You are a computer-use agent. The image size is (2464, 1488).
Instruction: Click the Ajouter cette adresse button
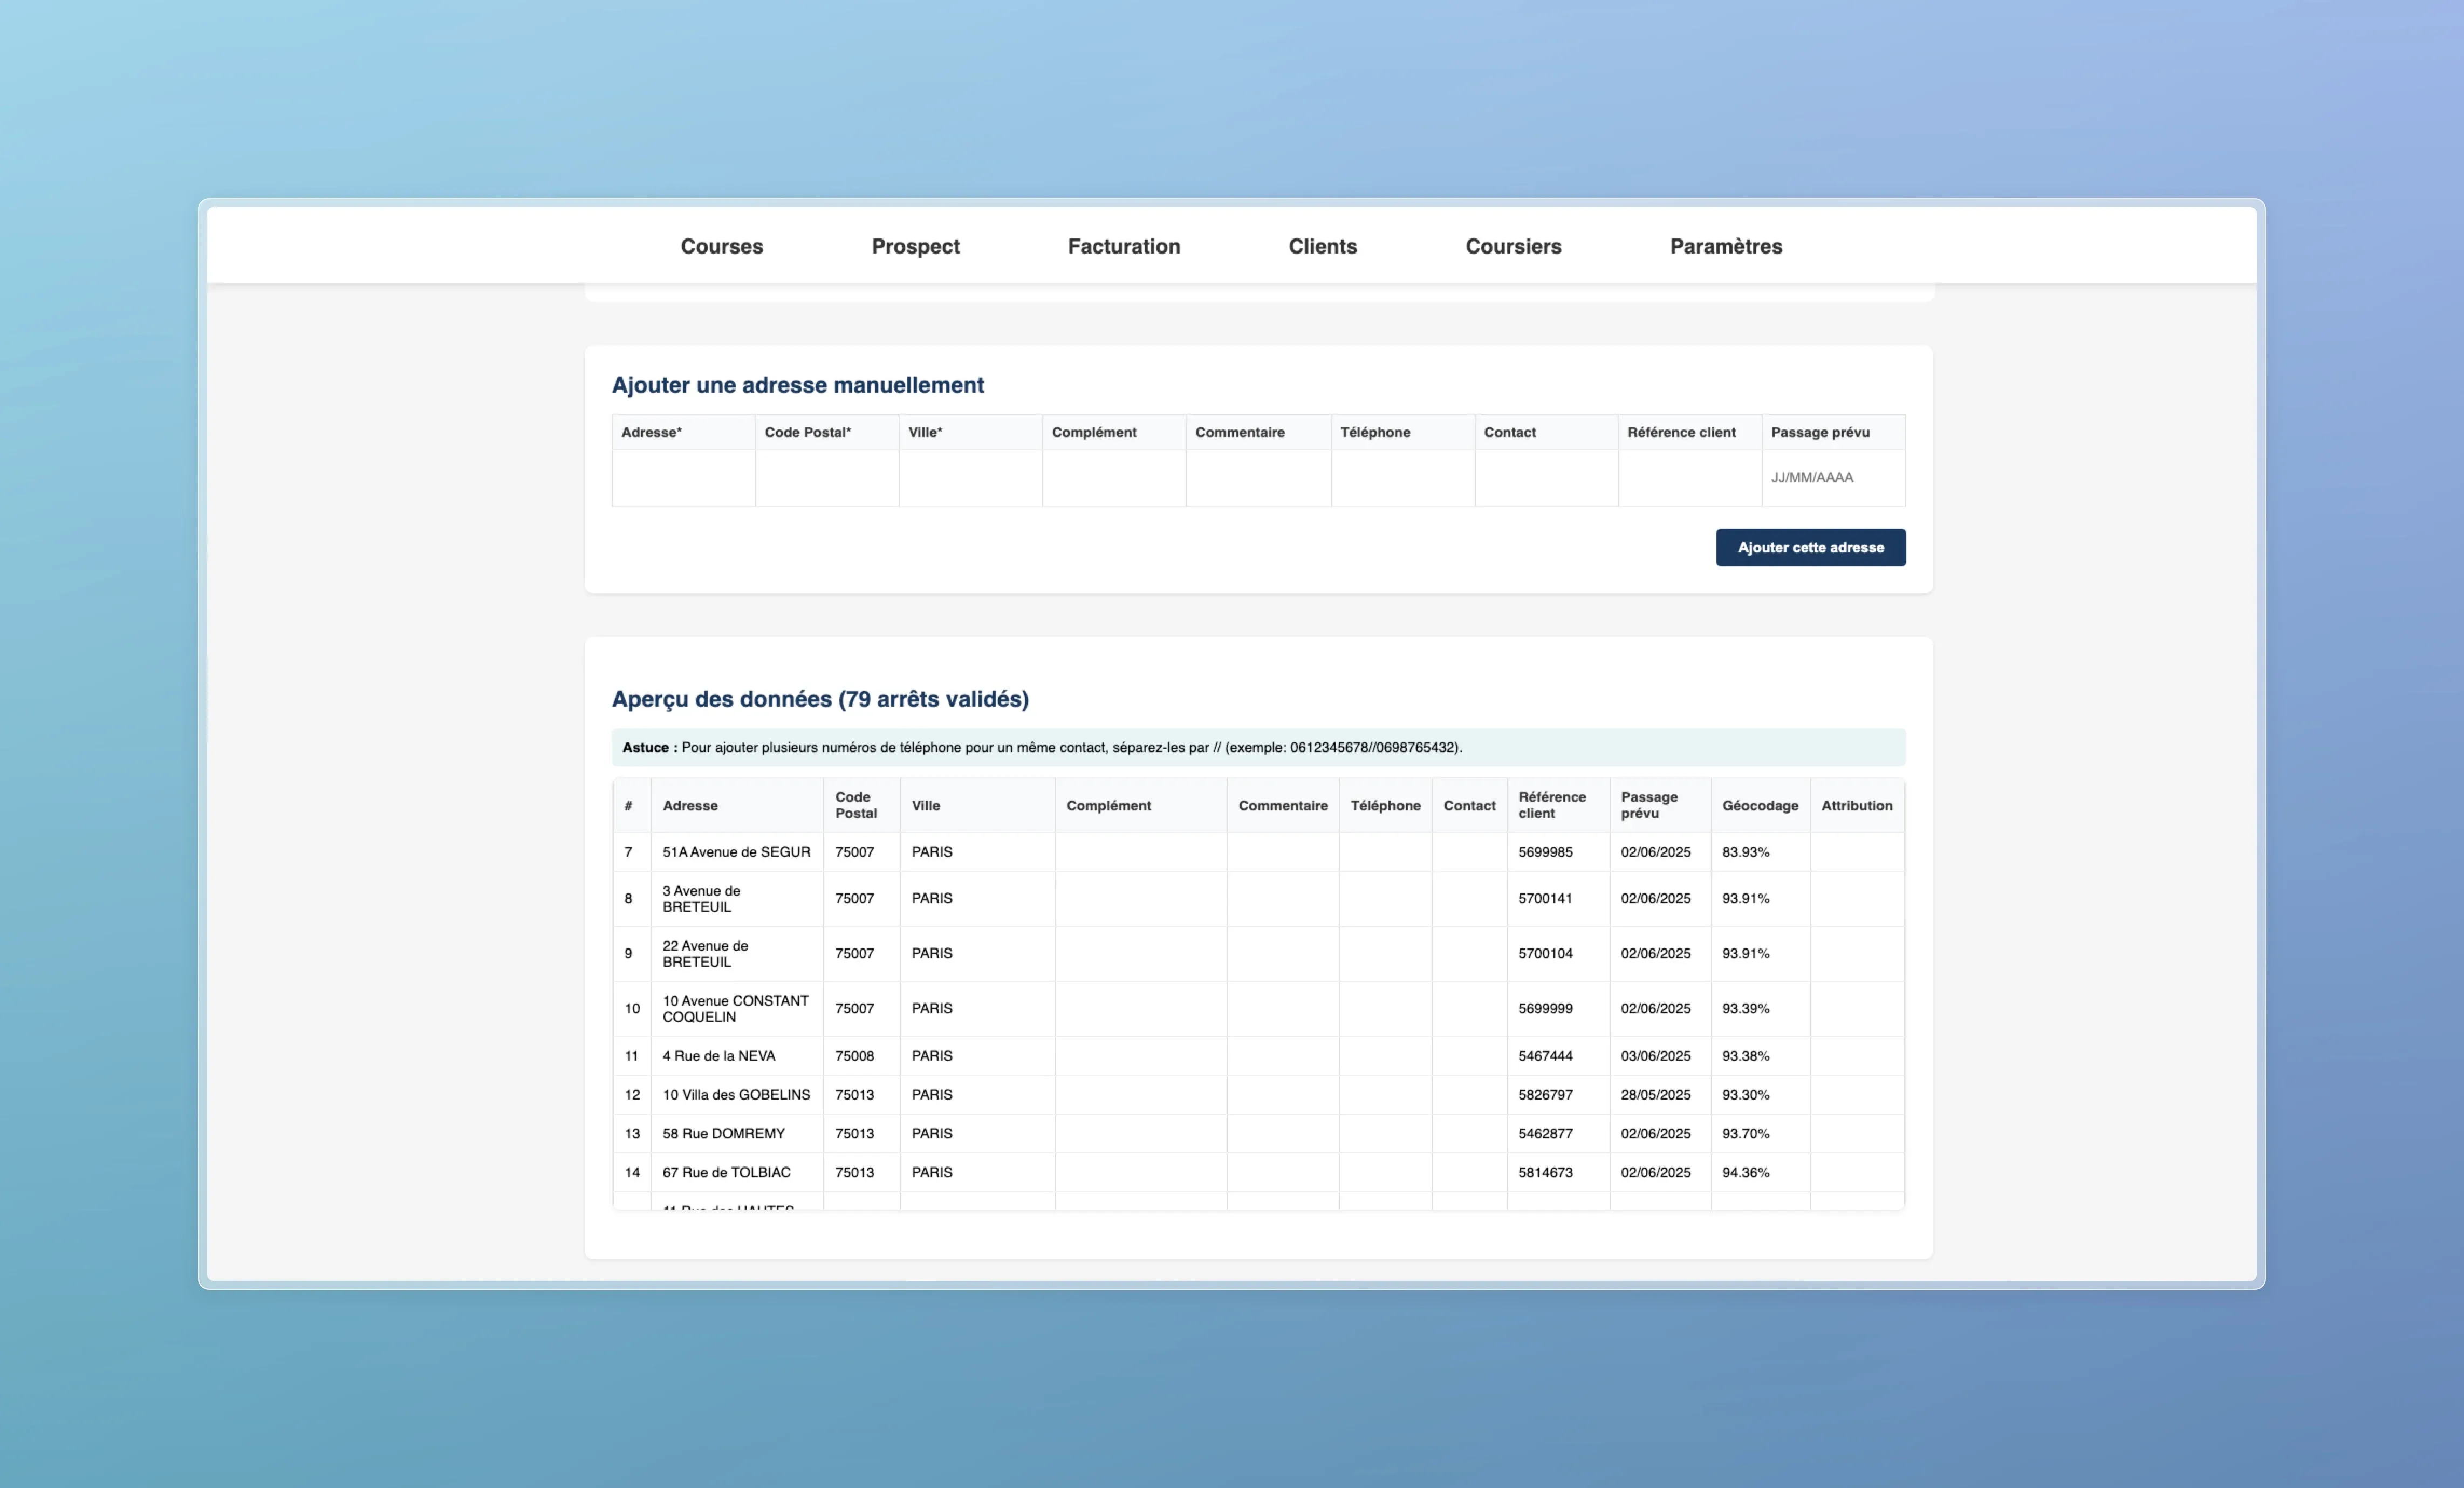(1809, 547)
